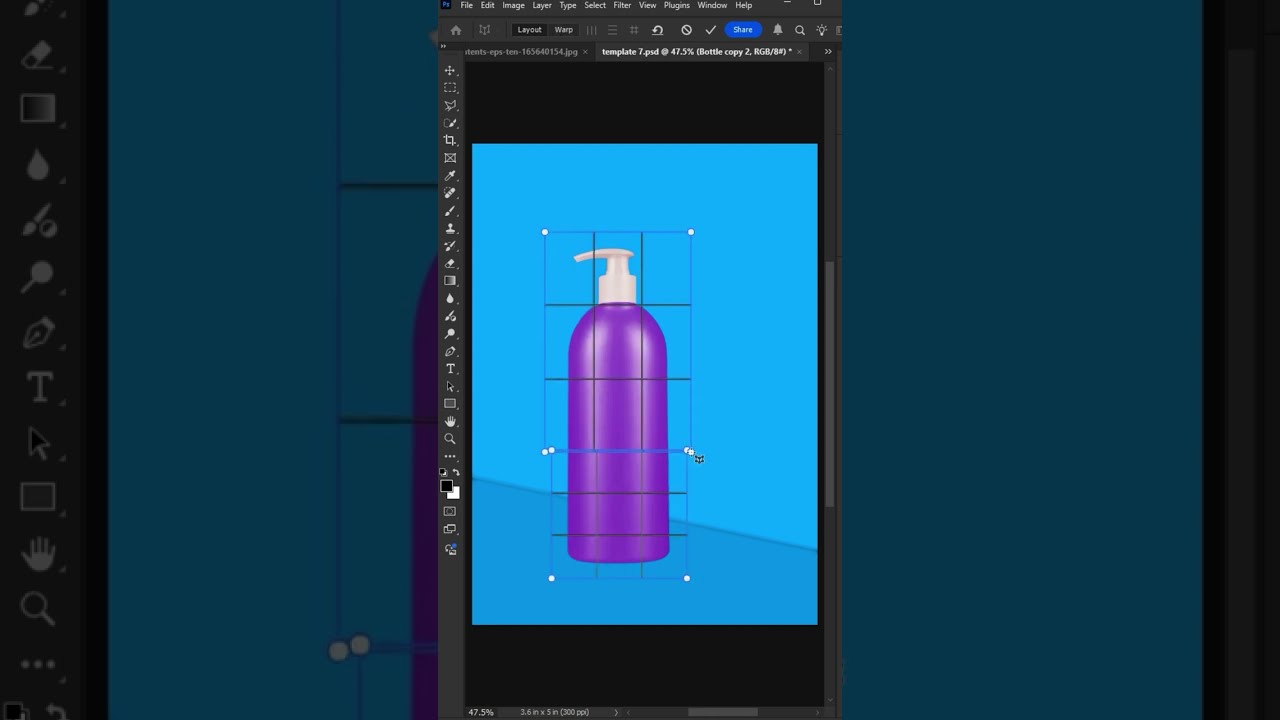Screen dimensions: 1280x720
Task: Open the File menu
Action: click(x=466, y=6)
